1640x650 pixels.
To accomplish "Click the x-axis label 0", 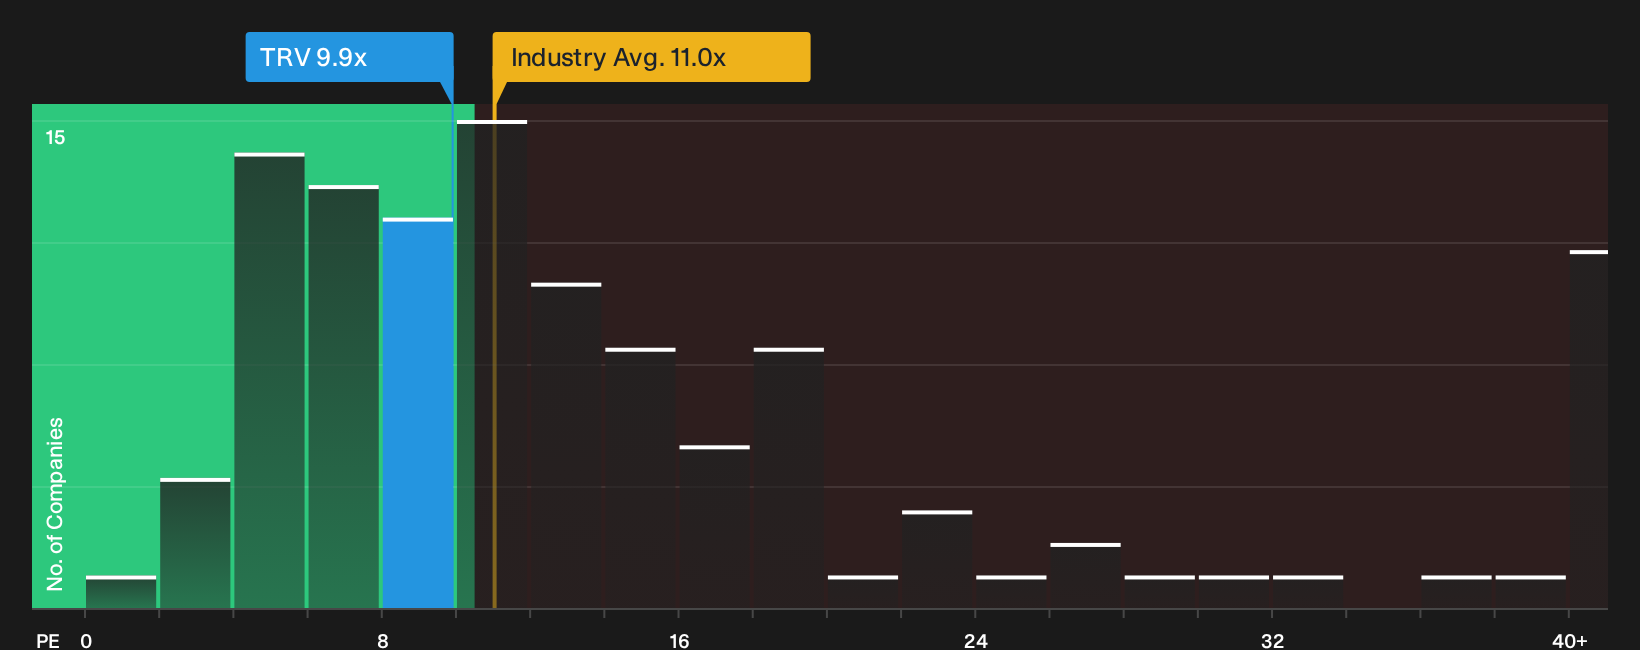I will [x=86, y=640].
